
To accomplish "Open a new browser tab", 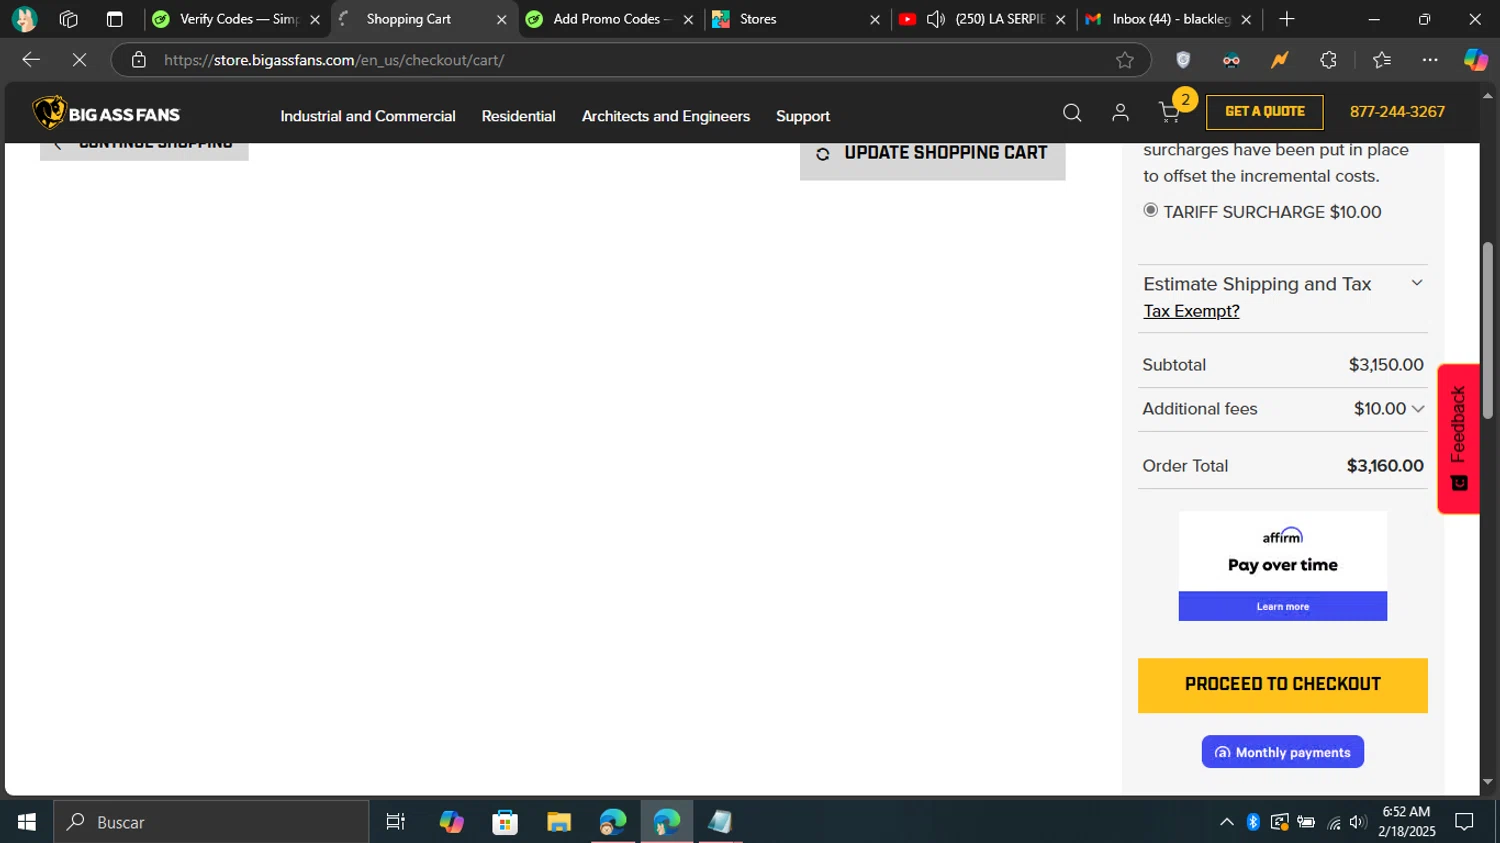I will point(1287,19).
